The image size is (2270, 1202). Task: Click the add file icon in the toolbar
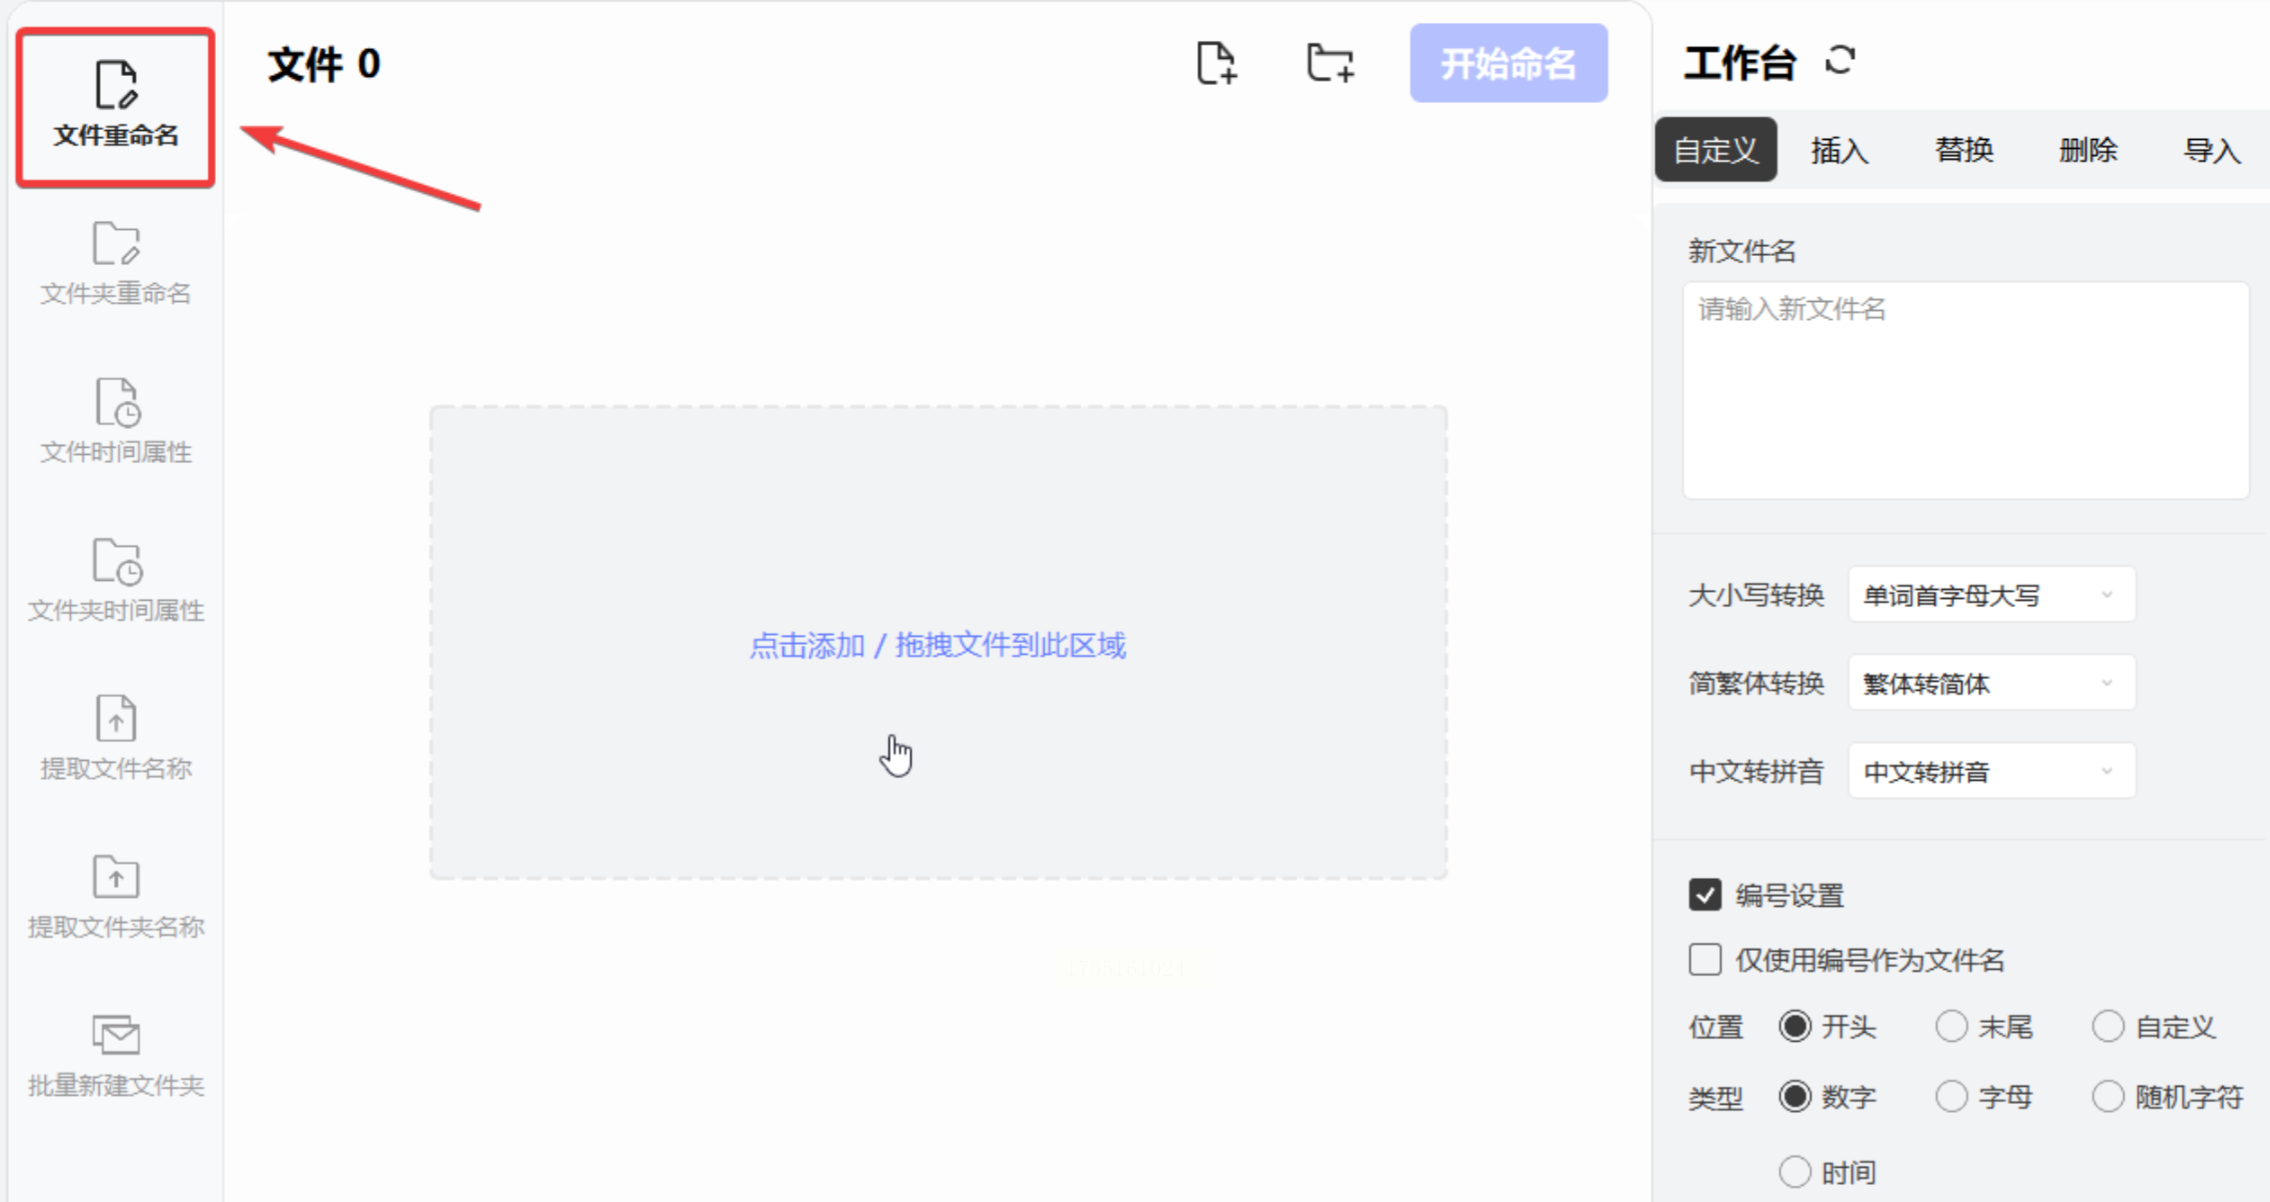1216,64
